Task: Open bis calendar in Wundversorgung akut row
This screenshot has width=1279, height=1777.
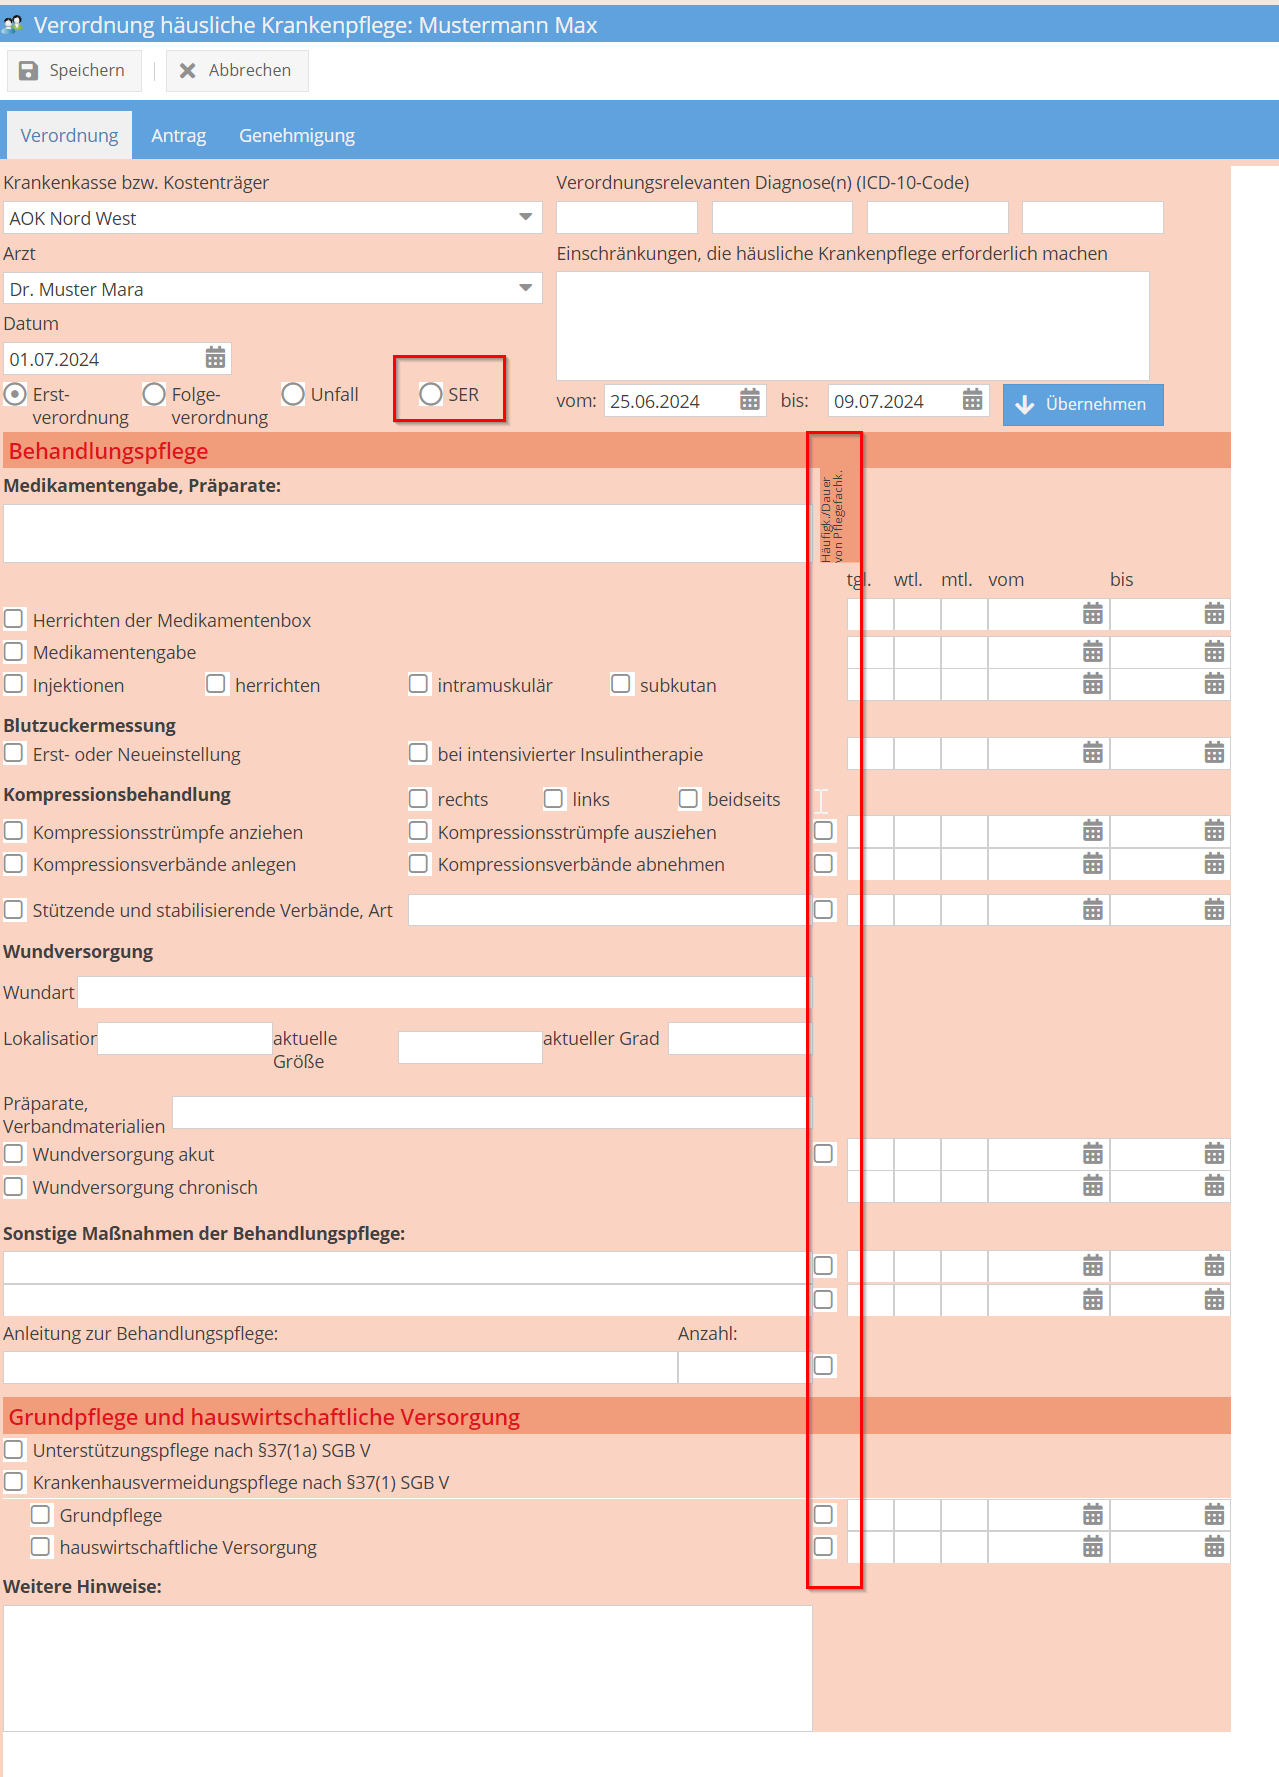Action: [1213, 1154]
